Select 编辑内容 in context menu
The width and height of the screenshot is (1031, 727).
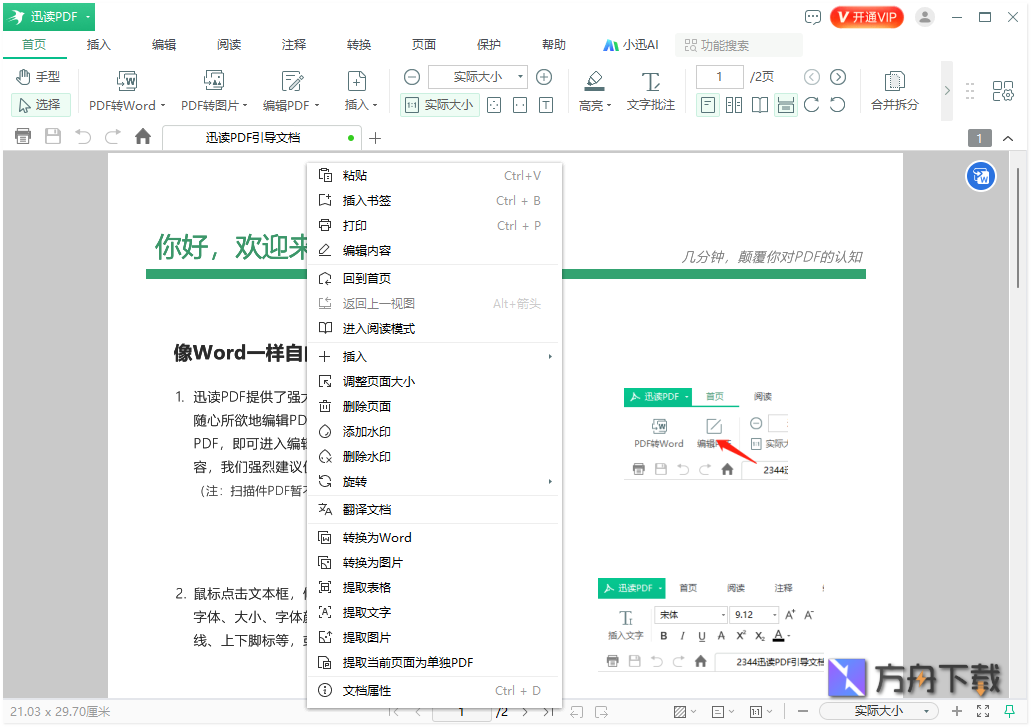434,250
